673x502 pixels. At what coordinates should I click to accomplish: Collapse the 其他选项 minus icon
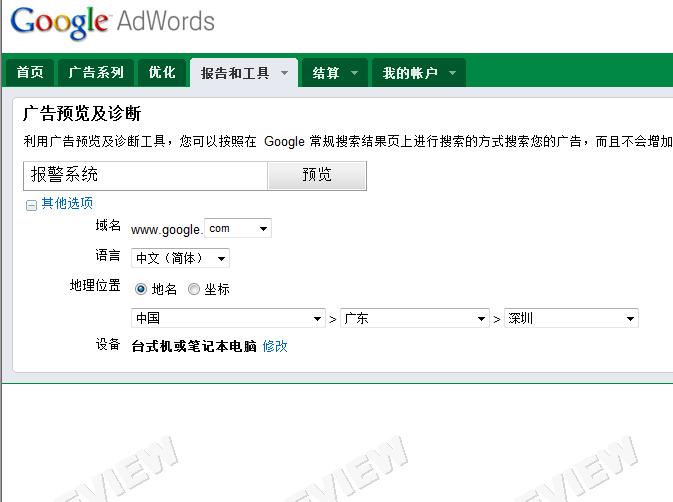[x=31, y=206]
